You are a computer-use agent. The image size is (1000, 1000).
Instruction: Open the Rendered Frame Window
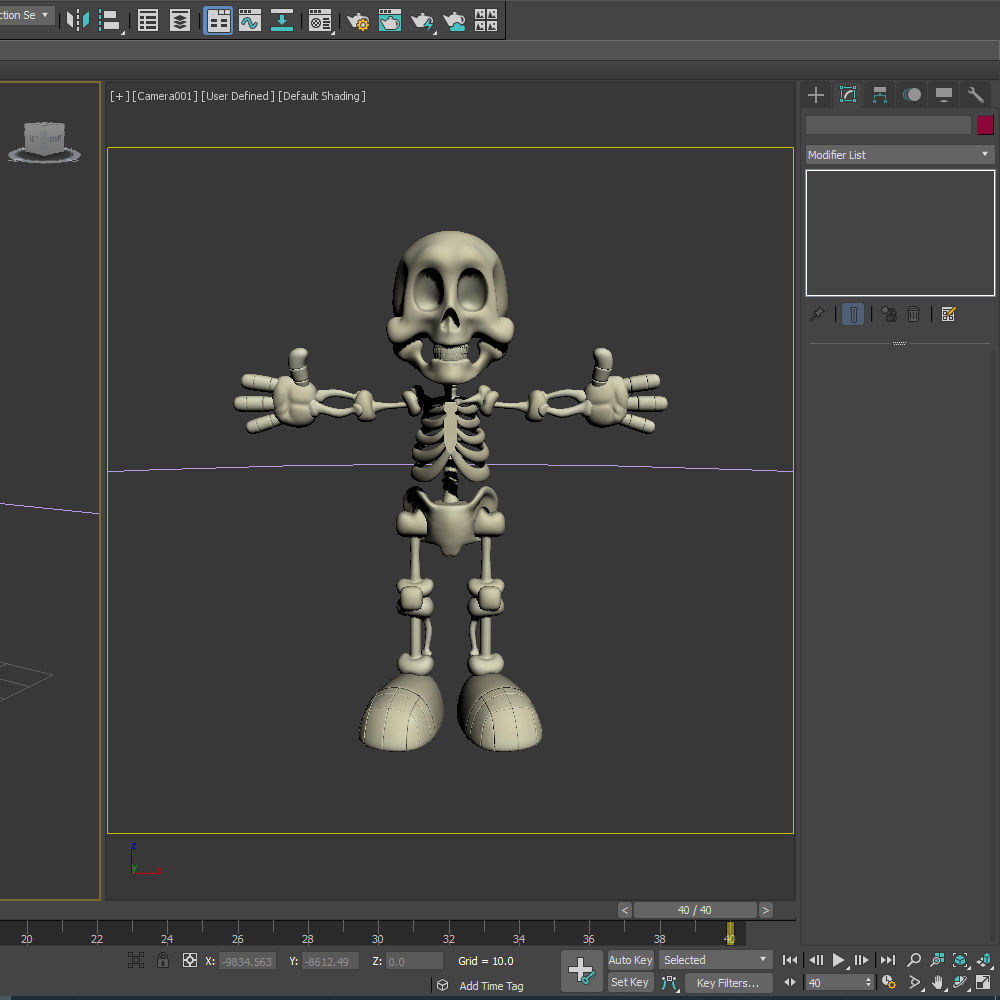click(x=390, y=20)
